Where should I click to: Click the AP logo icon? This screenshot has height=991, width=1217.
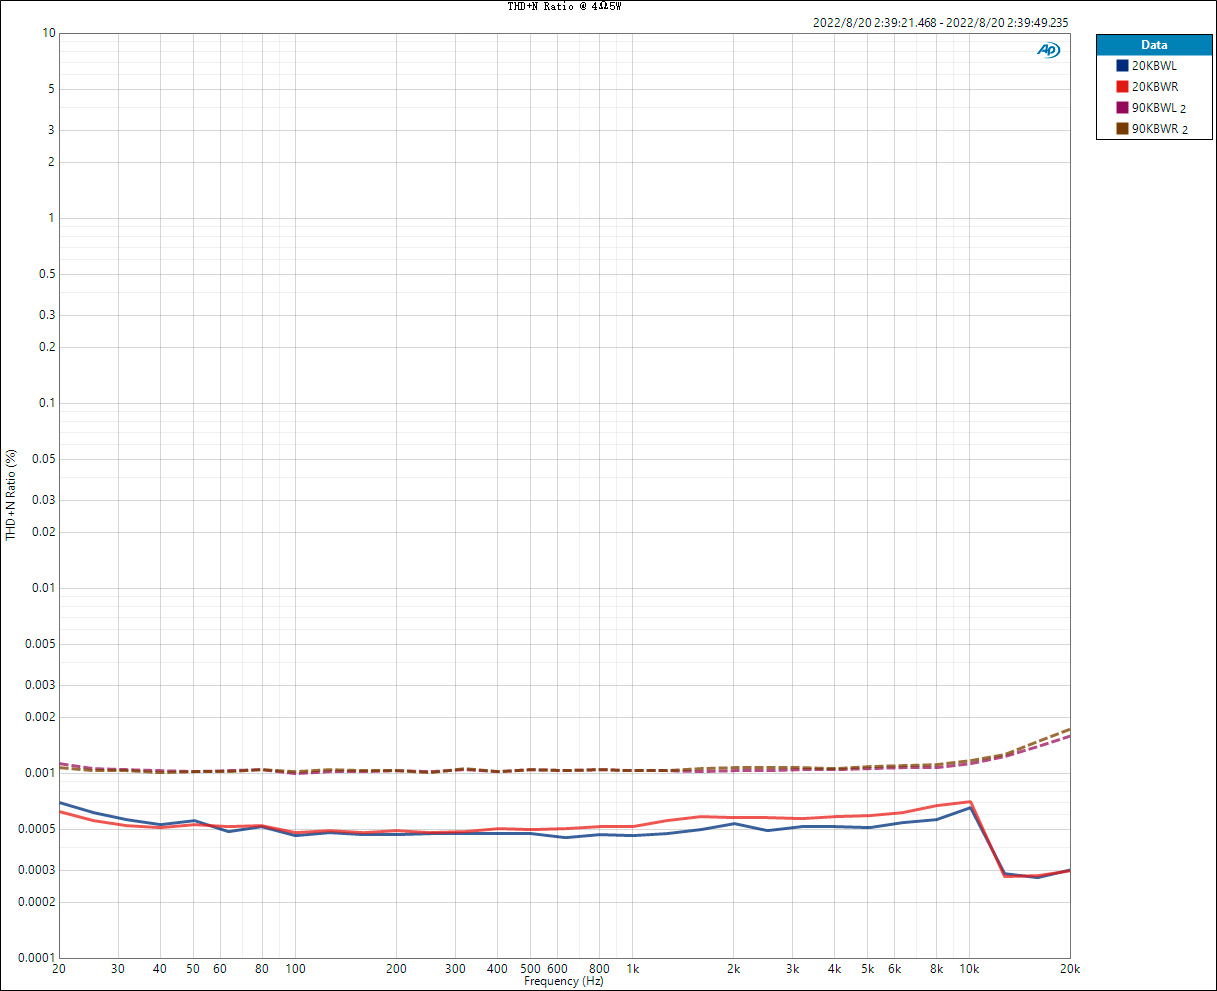tap(1048, 50)
